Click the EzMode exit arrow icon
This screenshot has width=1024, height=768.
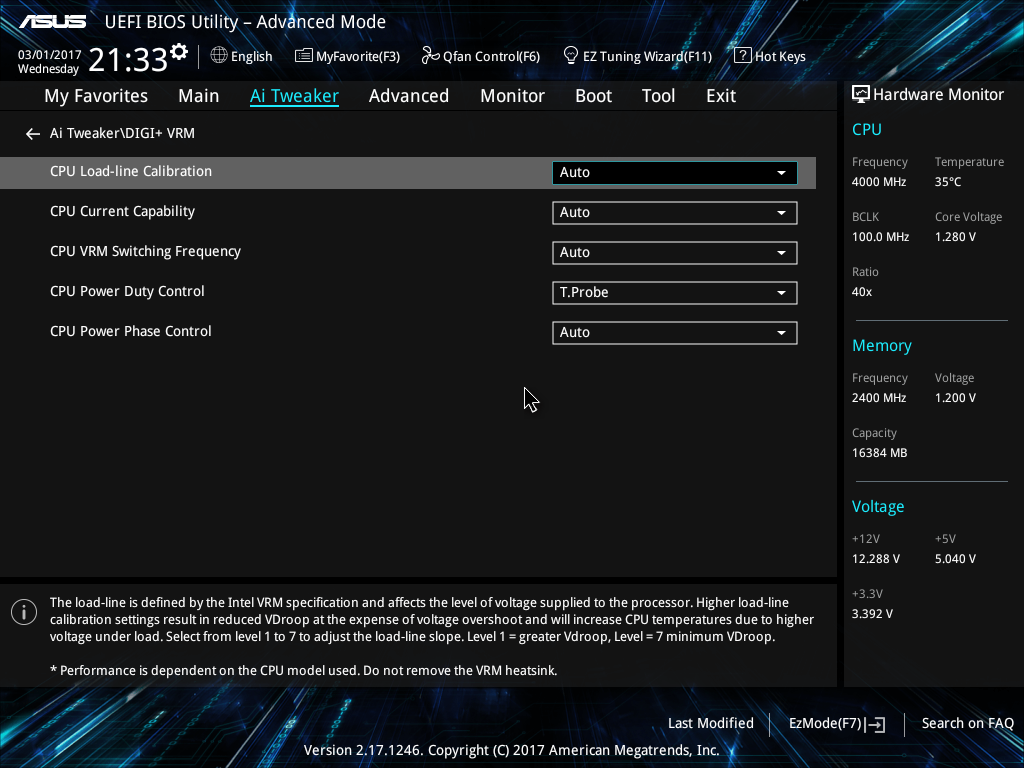[876, 724]
